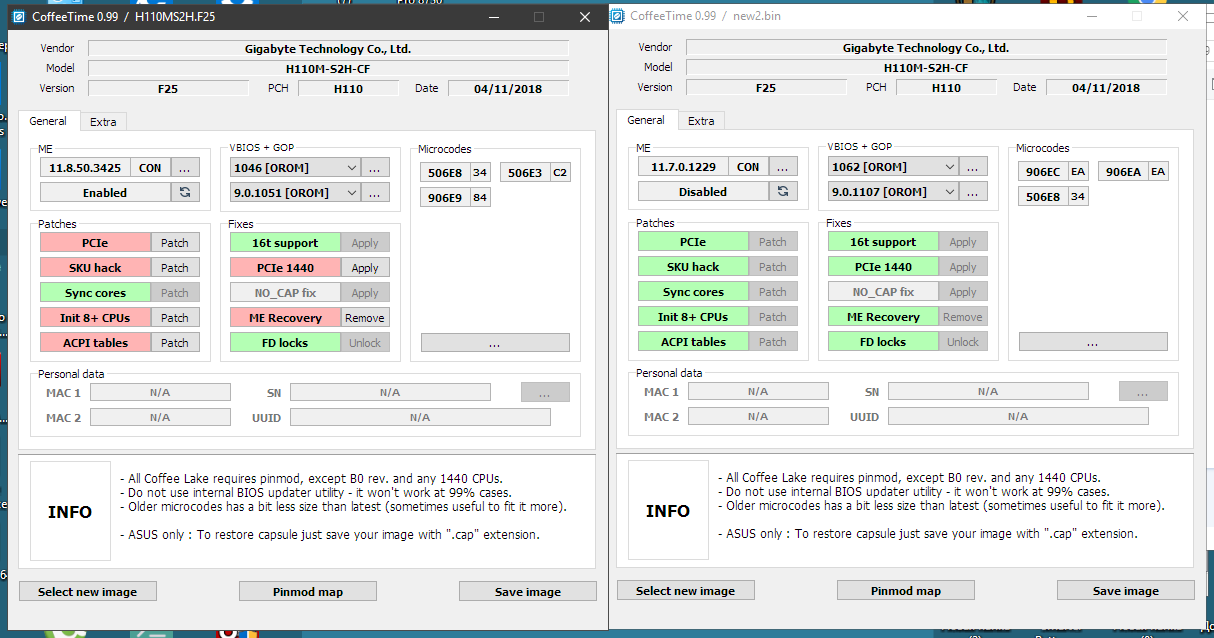The height and width of the screenshot is (638, 1214).
Task: Click browse button next to 9.0.1051 [OROM]
Action: point(375,192)
